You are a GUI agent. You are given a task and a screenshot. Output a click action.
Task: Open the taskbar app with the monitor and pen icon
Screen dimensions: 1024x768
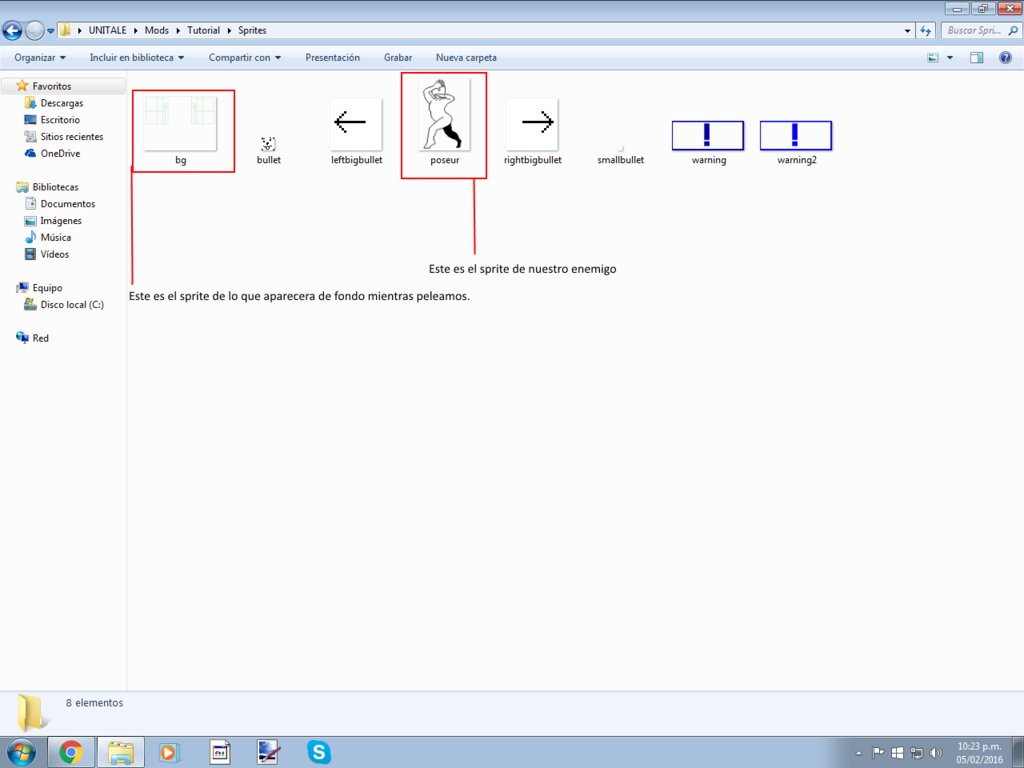268,752
